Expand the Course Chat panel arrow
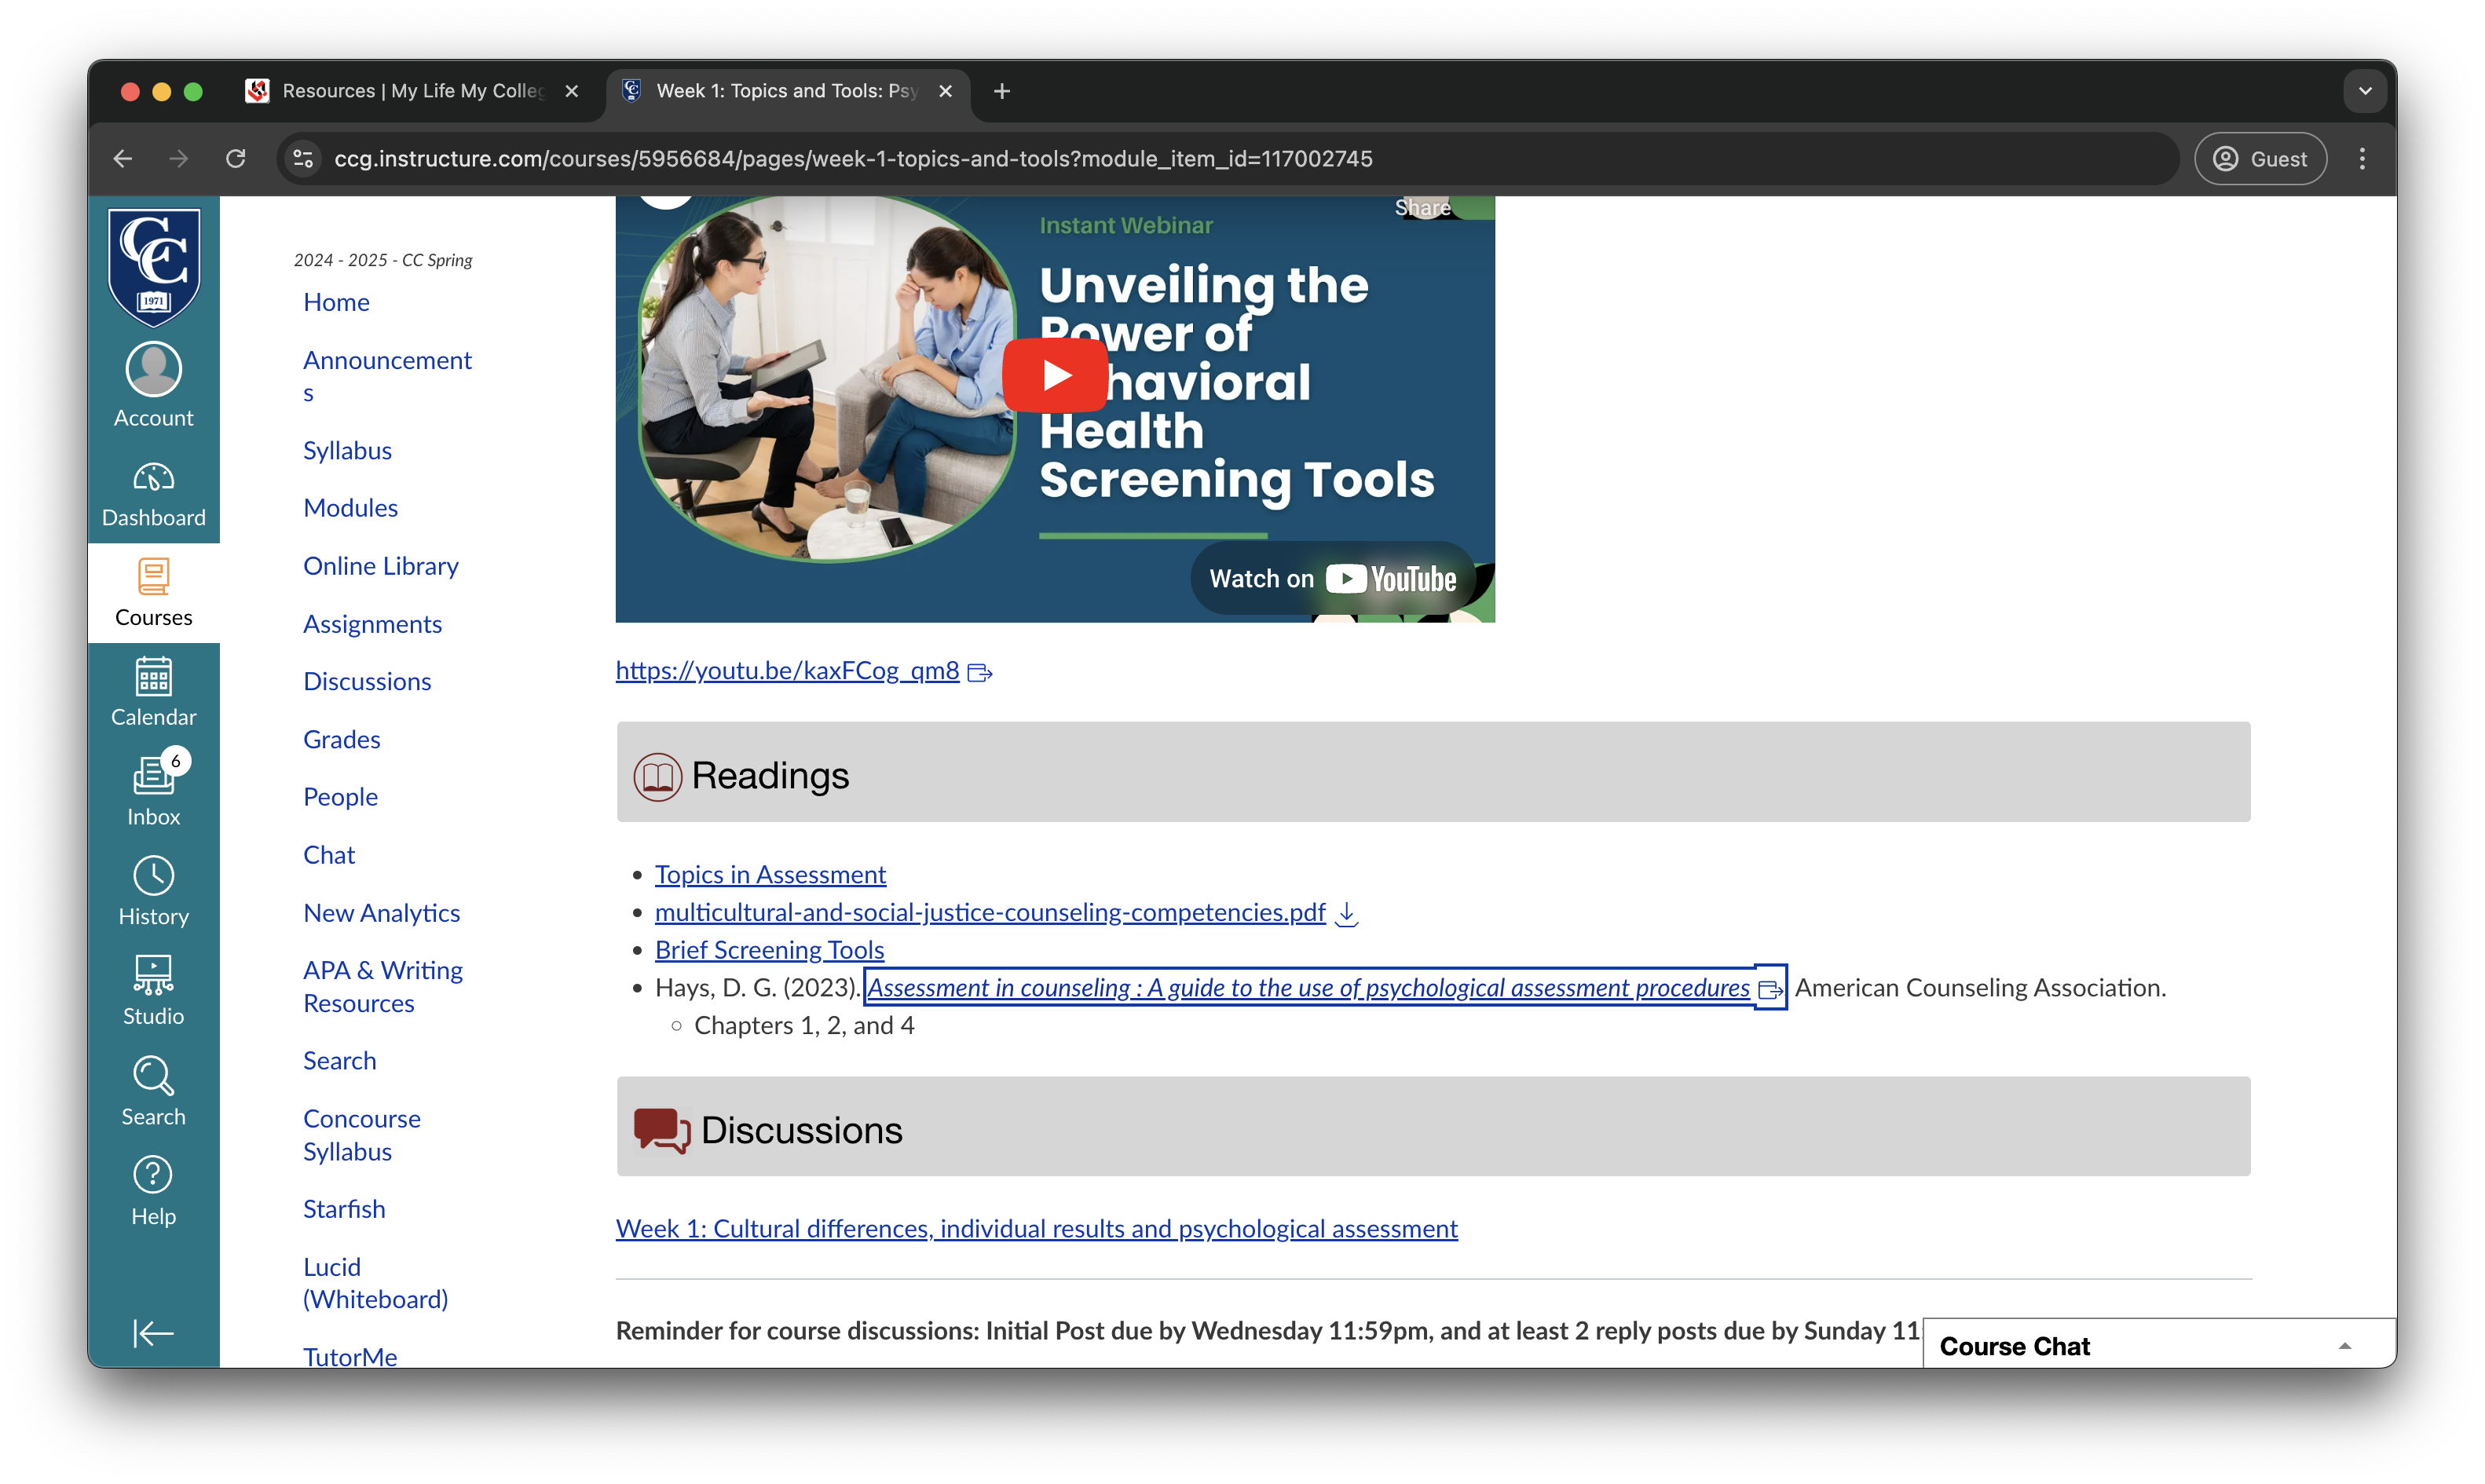The height and width of the screenshot is (1484, 2485). point(2344,1347)
